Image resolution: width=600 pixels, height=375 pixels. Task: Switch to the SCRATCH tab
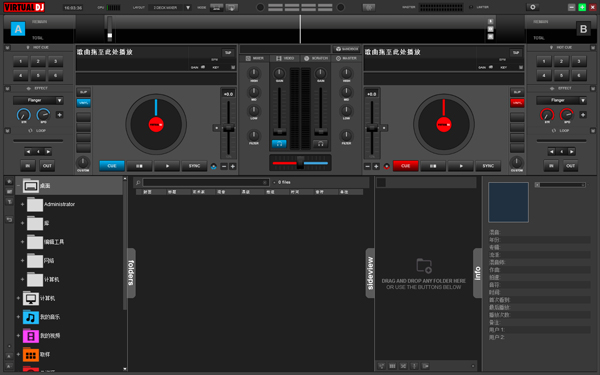316,58
